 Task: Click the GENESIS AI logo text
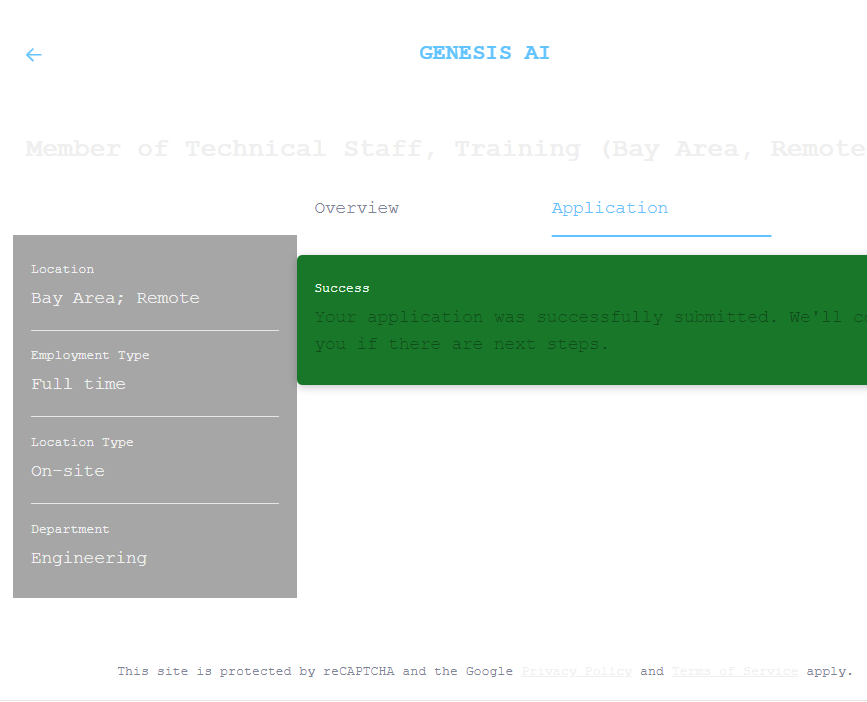pyautogui.click(x=484, y=54)
